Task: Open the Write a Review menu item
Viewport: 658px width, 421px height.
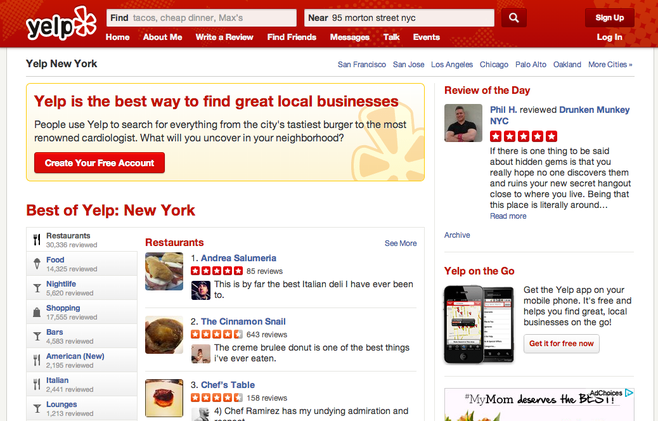Action: (225, 37)
